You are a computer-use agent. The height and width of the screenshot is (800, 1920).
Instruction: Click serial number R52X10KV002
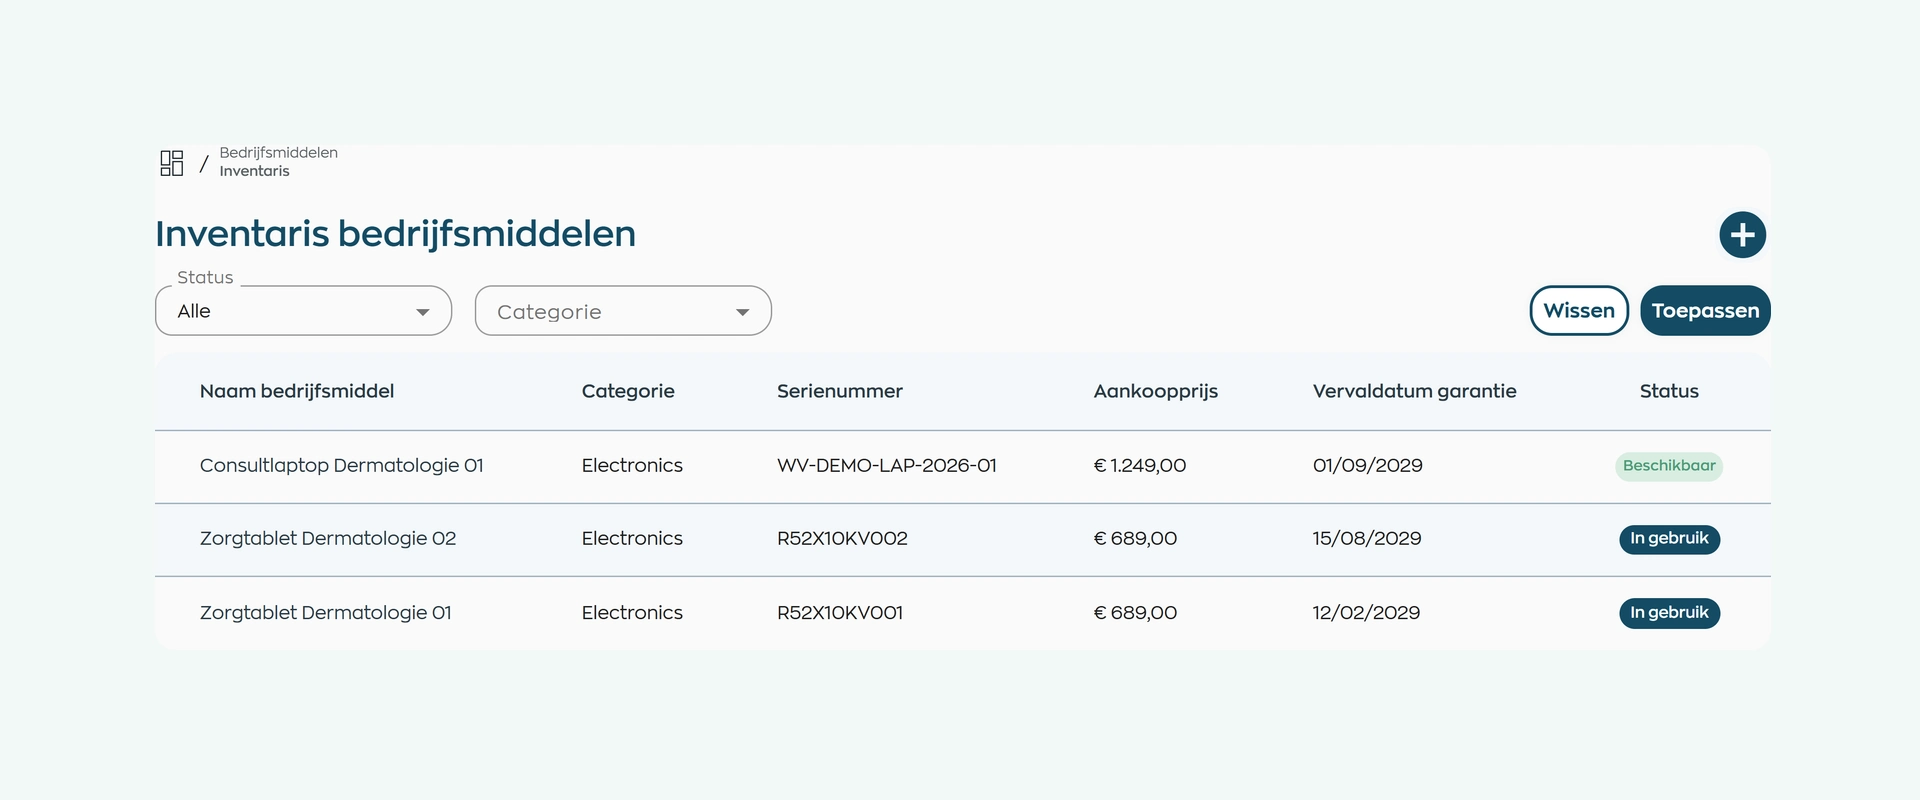pos(842,539)
